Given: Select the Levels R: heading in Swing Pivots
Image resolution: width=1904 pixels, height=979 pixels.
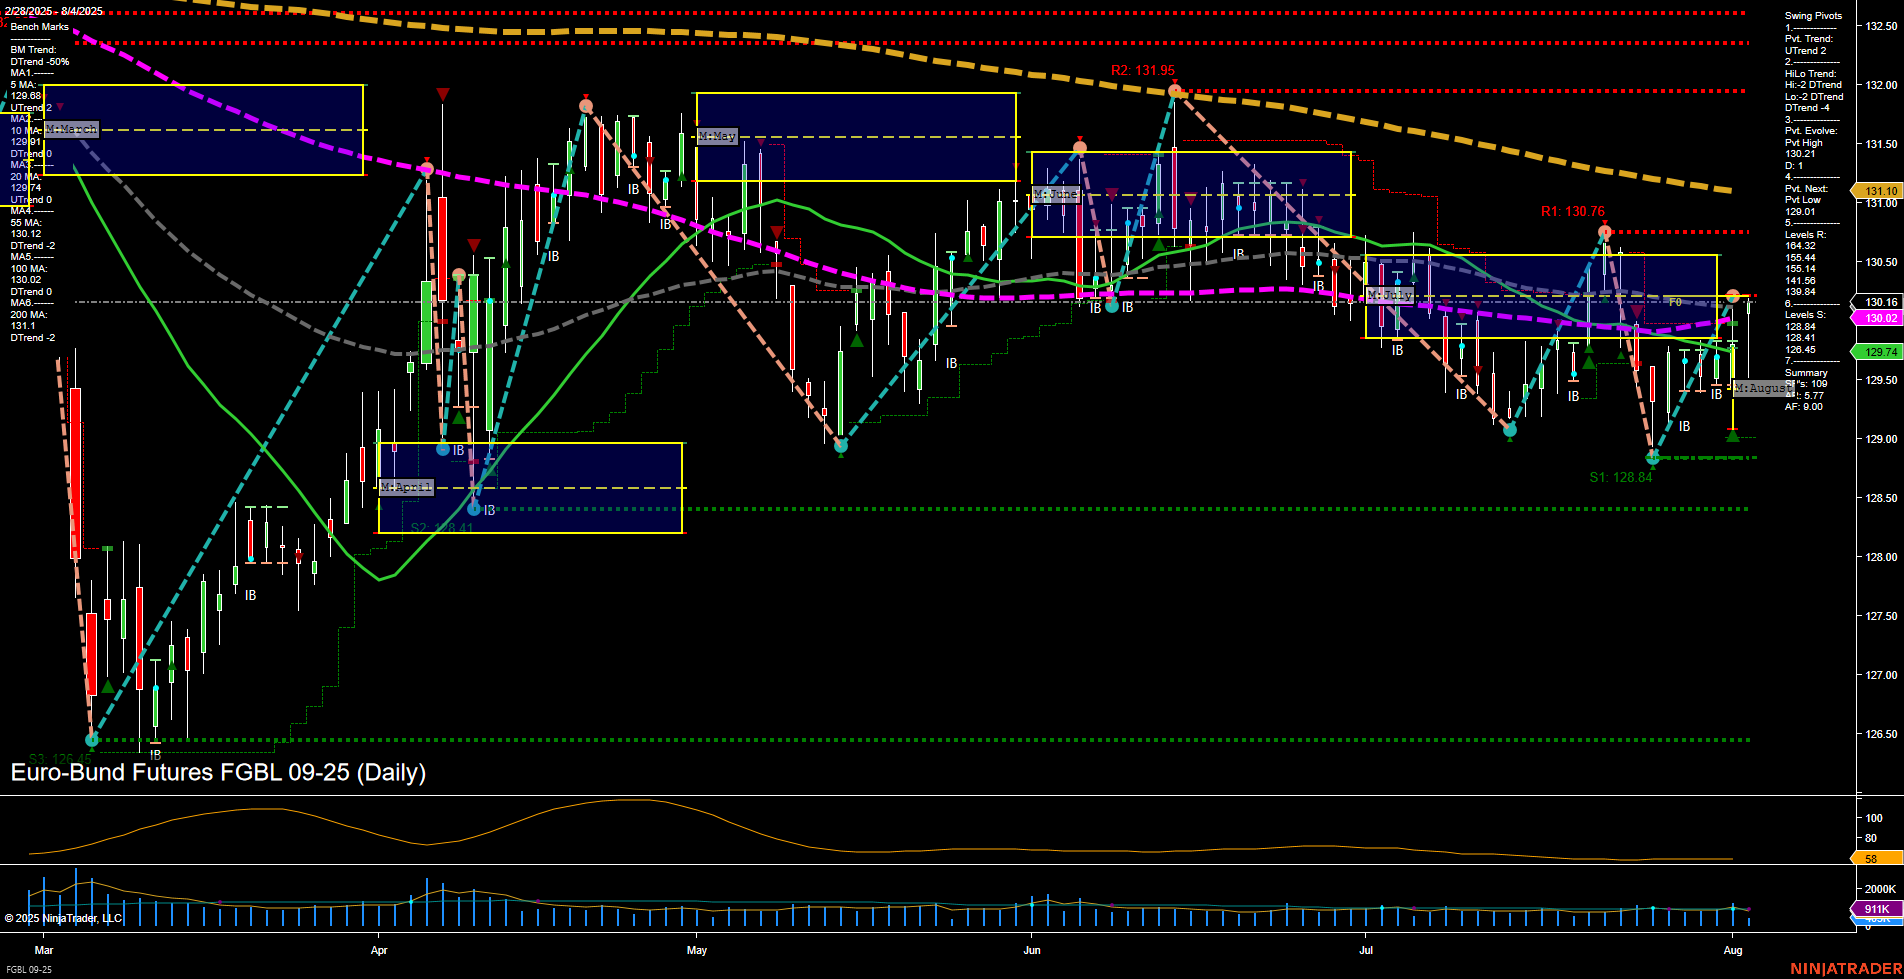Looking at the screenshot, I should [1805, 235].
